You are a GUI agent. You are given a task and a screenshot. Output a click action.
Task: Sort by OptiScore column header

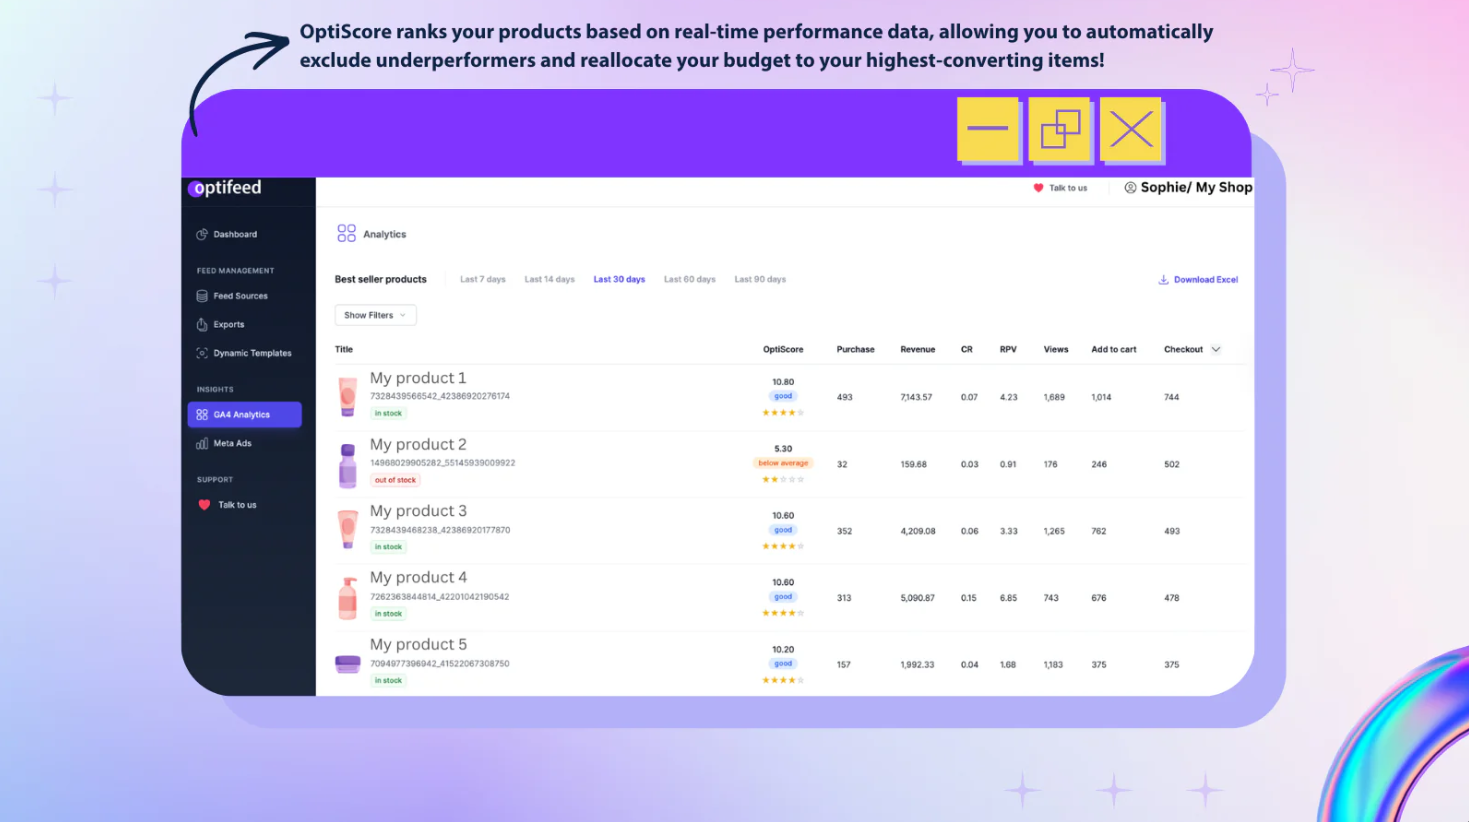click(x=783, y=350)
